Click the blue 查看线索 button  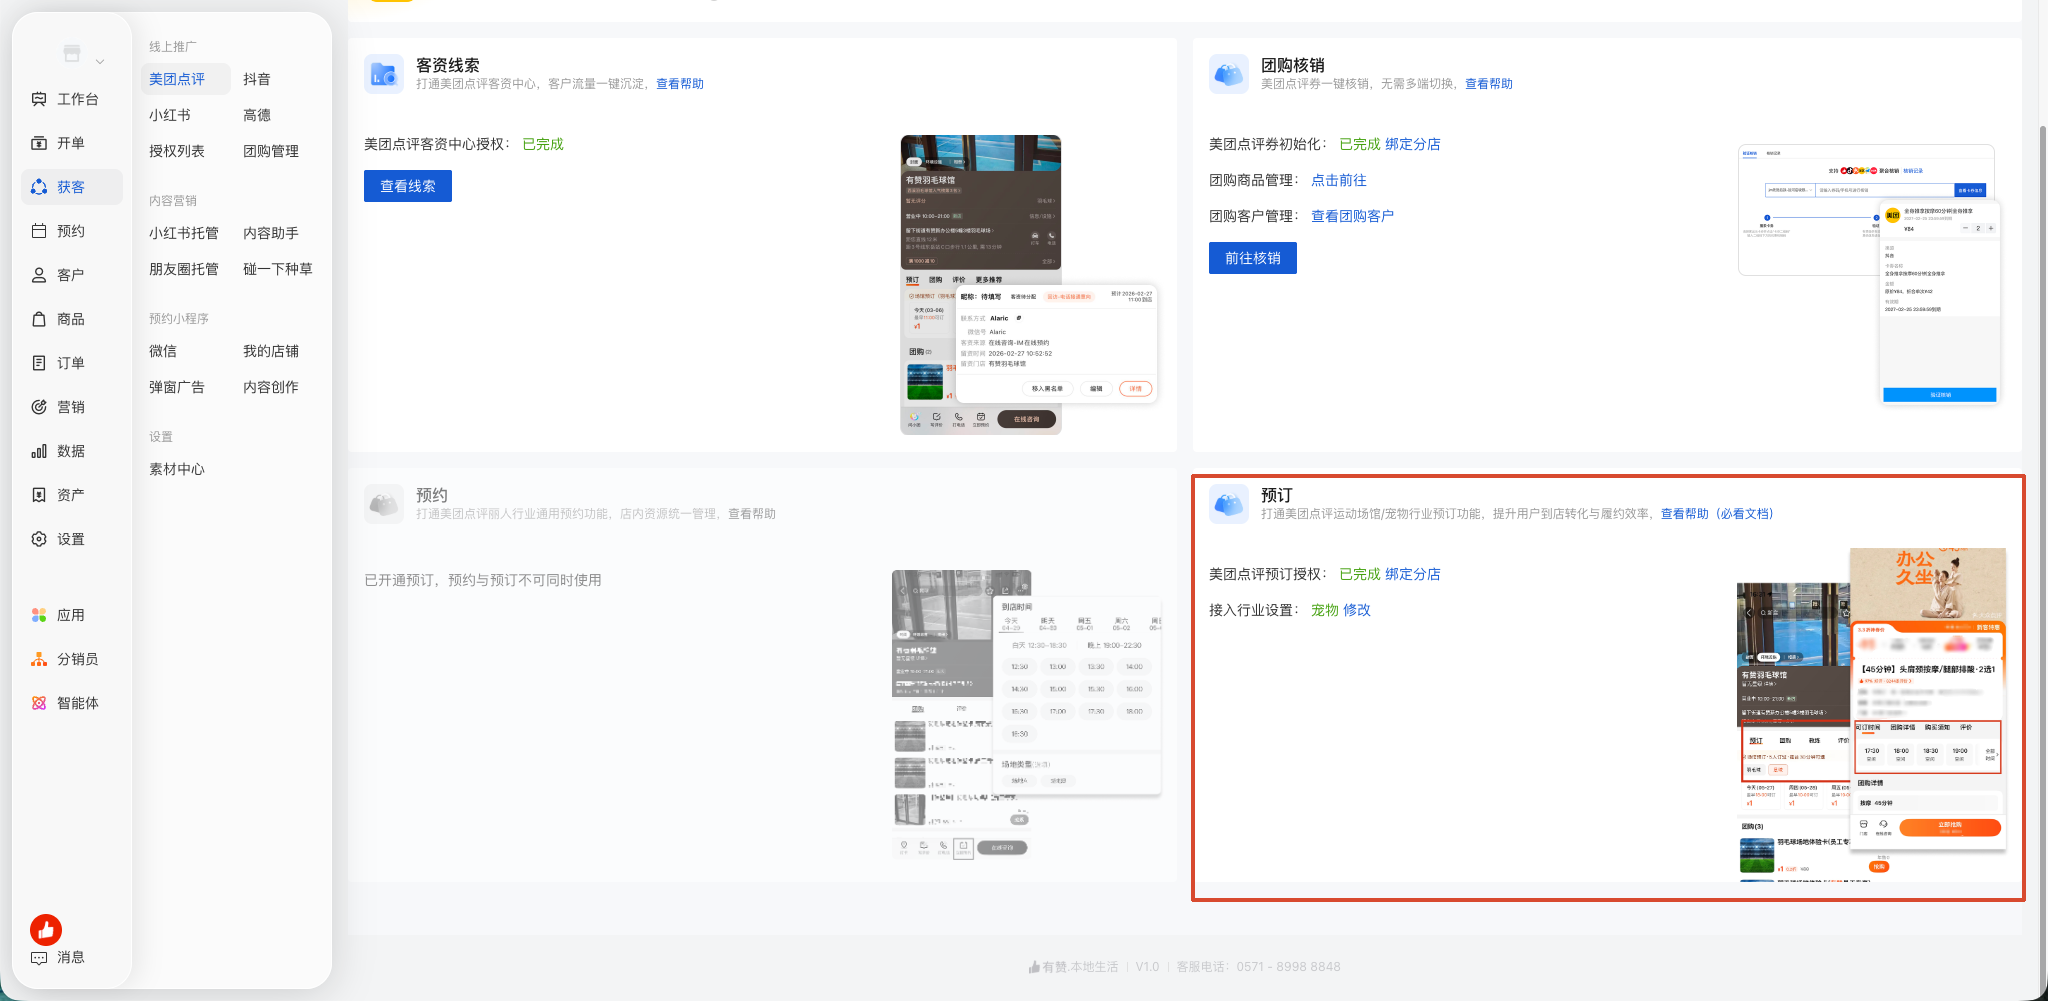(408, 186)
